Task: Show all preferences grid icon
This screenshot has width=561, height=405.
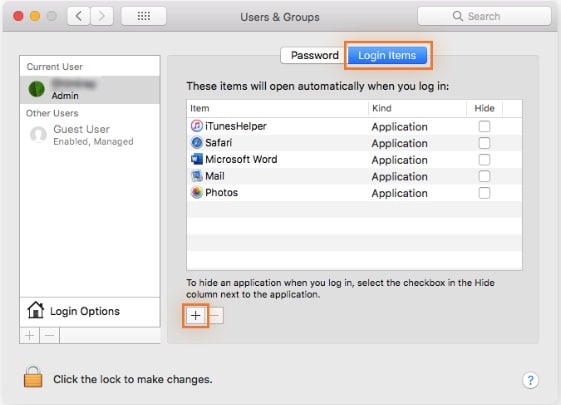Action: 143,16
